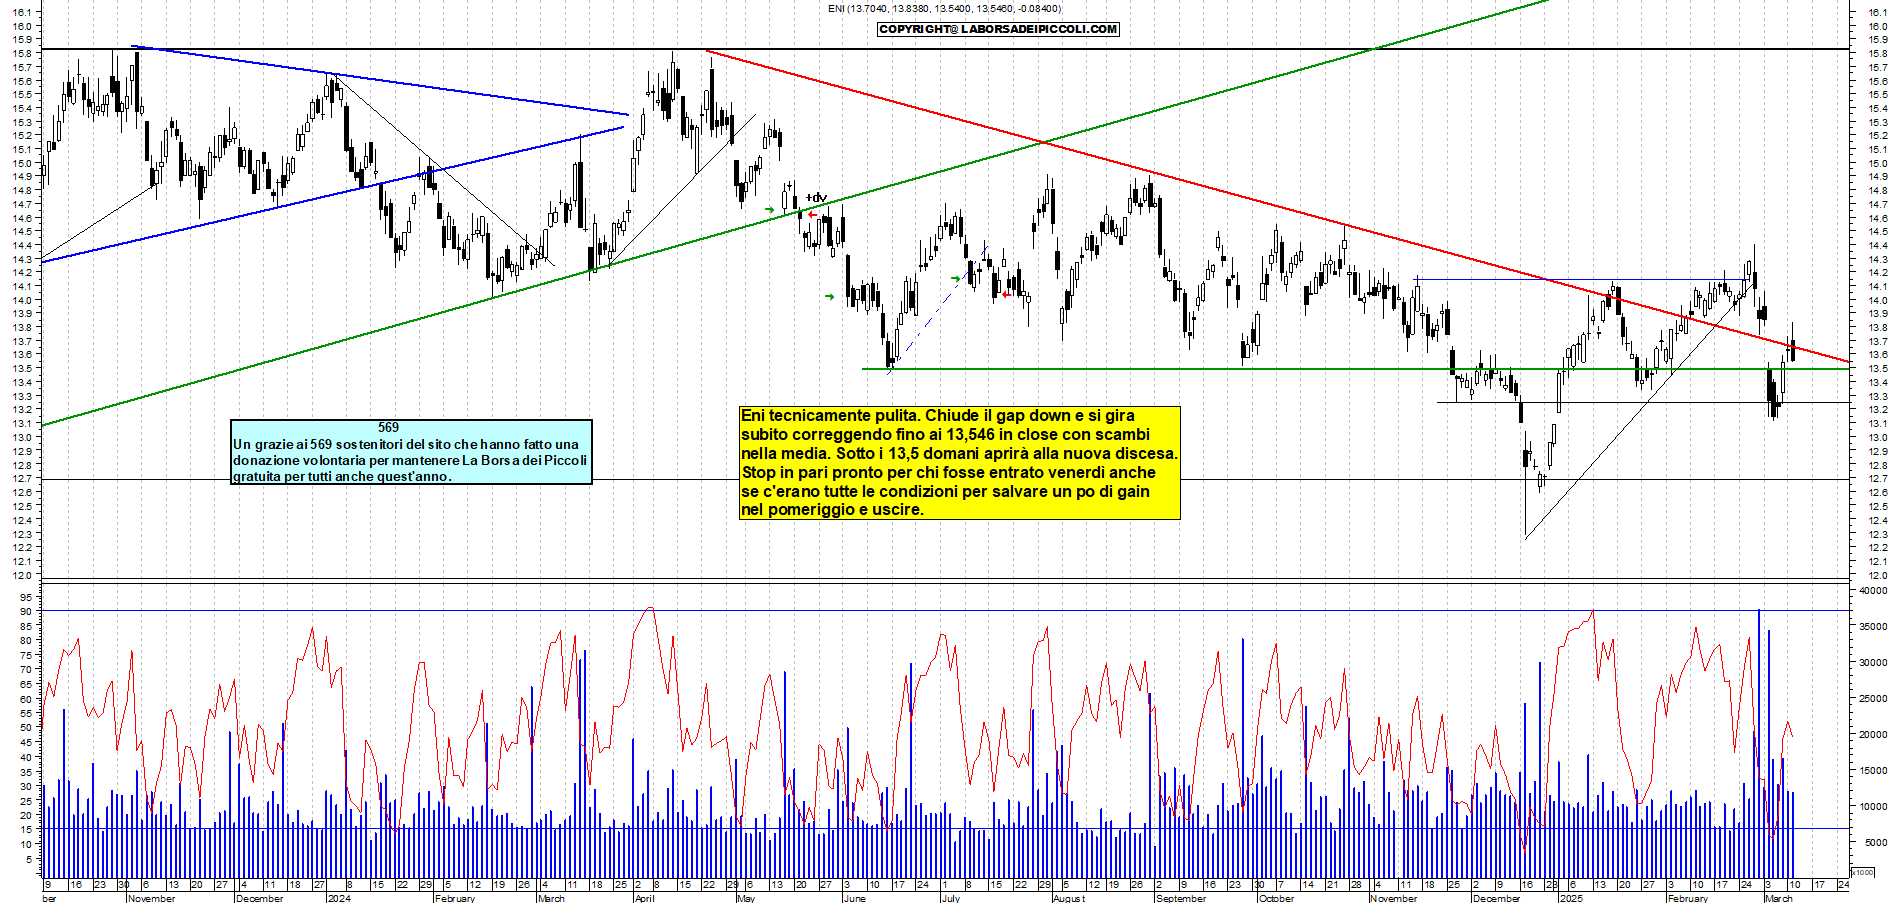Click the 'September' month label

click(1181, 898)
